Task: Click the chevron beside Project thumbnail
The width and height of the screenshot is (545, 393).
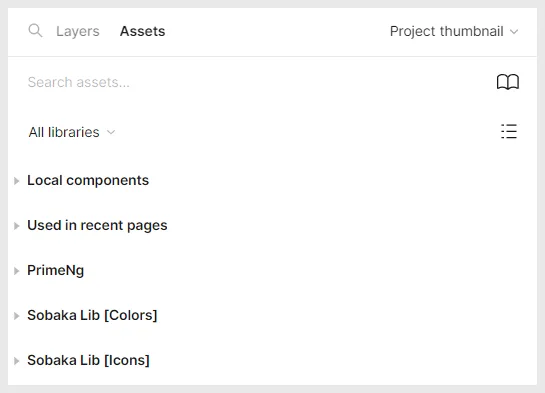Action: pos(514,32)
